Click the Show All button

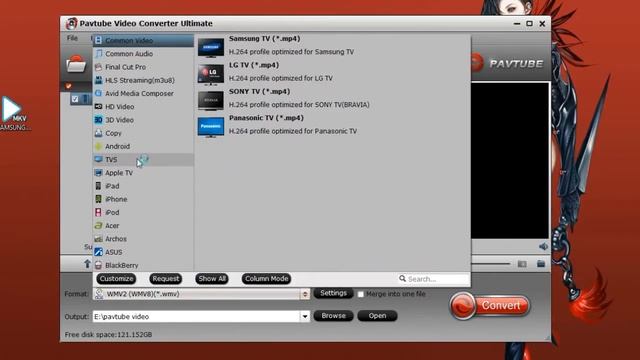tap(212, 279)
